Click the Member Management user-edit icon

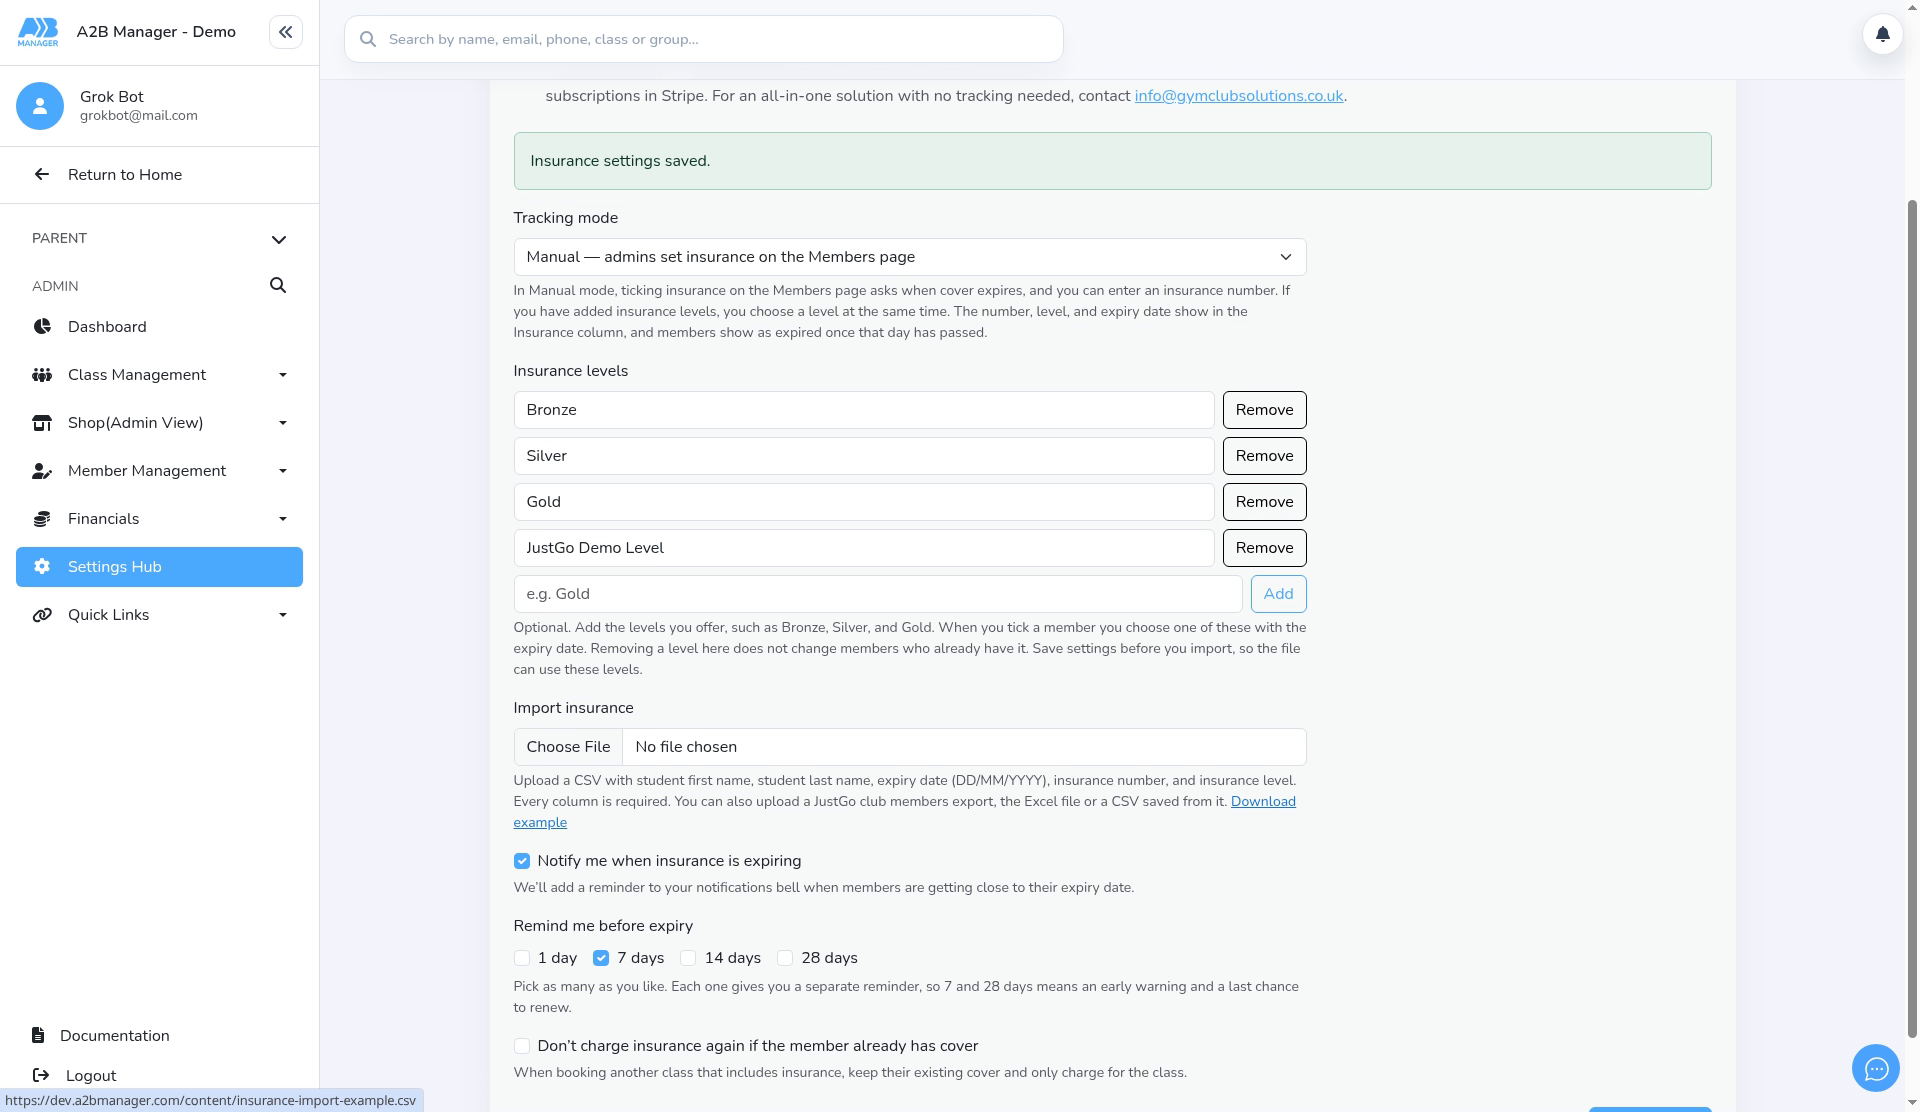pos(42,471)
